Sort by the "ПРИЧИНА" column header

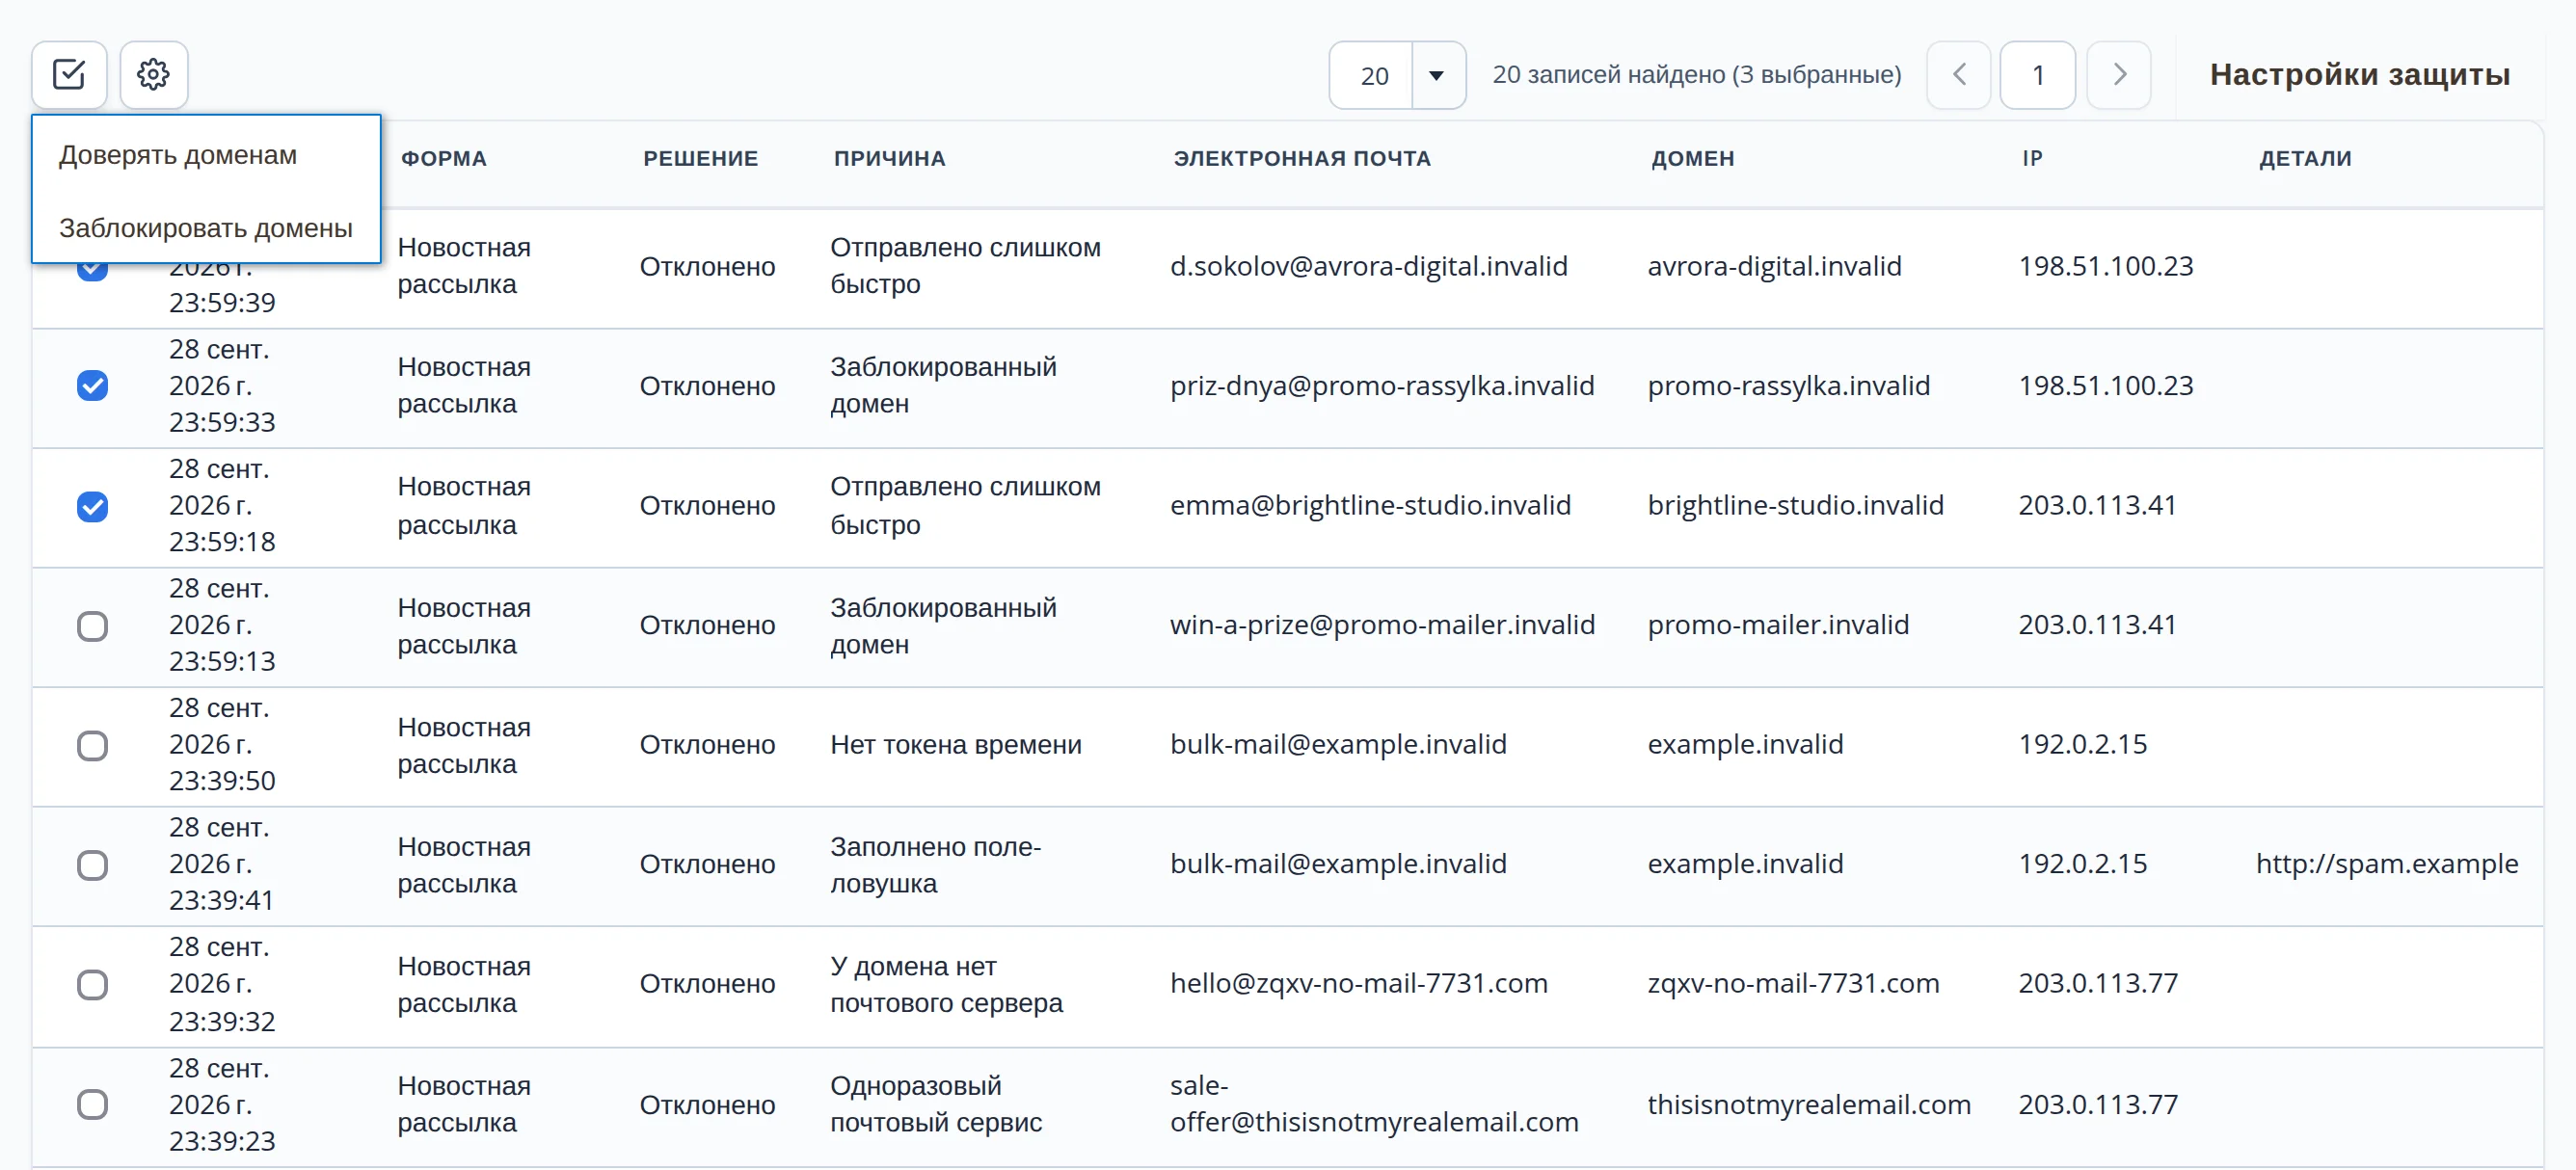pyautogui.click(x=889, y=158)
